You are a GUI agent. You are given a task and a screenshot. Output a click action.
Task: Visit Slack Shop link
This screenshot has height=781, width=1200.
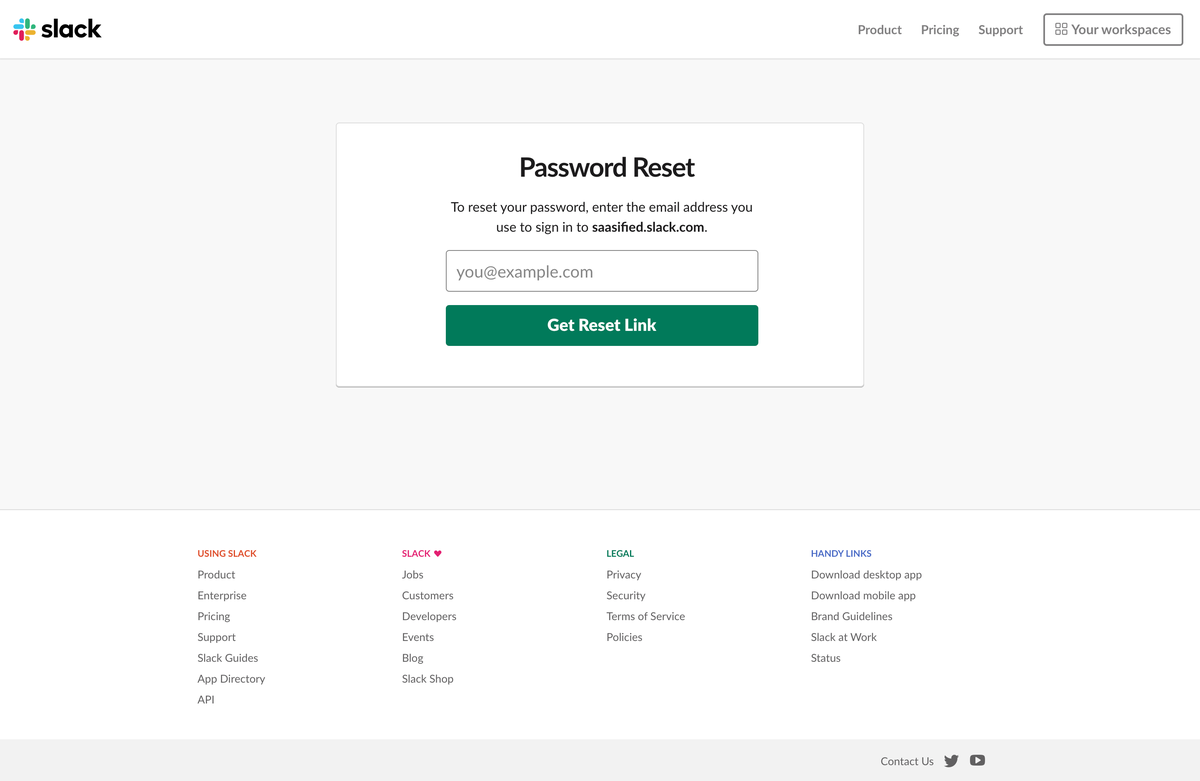pos(428,679)
